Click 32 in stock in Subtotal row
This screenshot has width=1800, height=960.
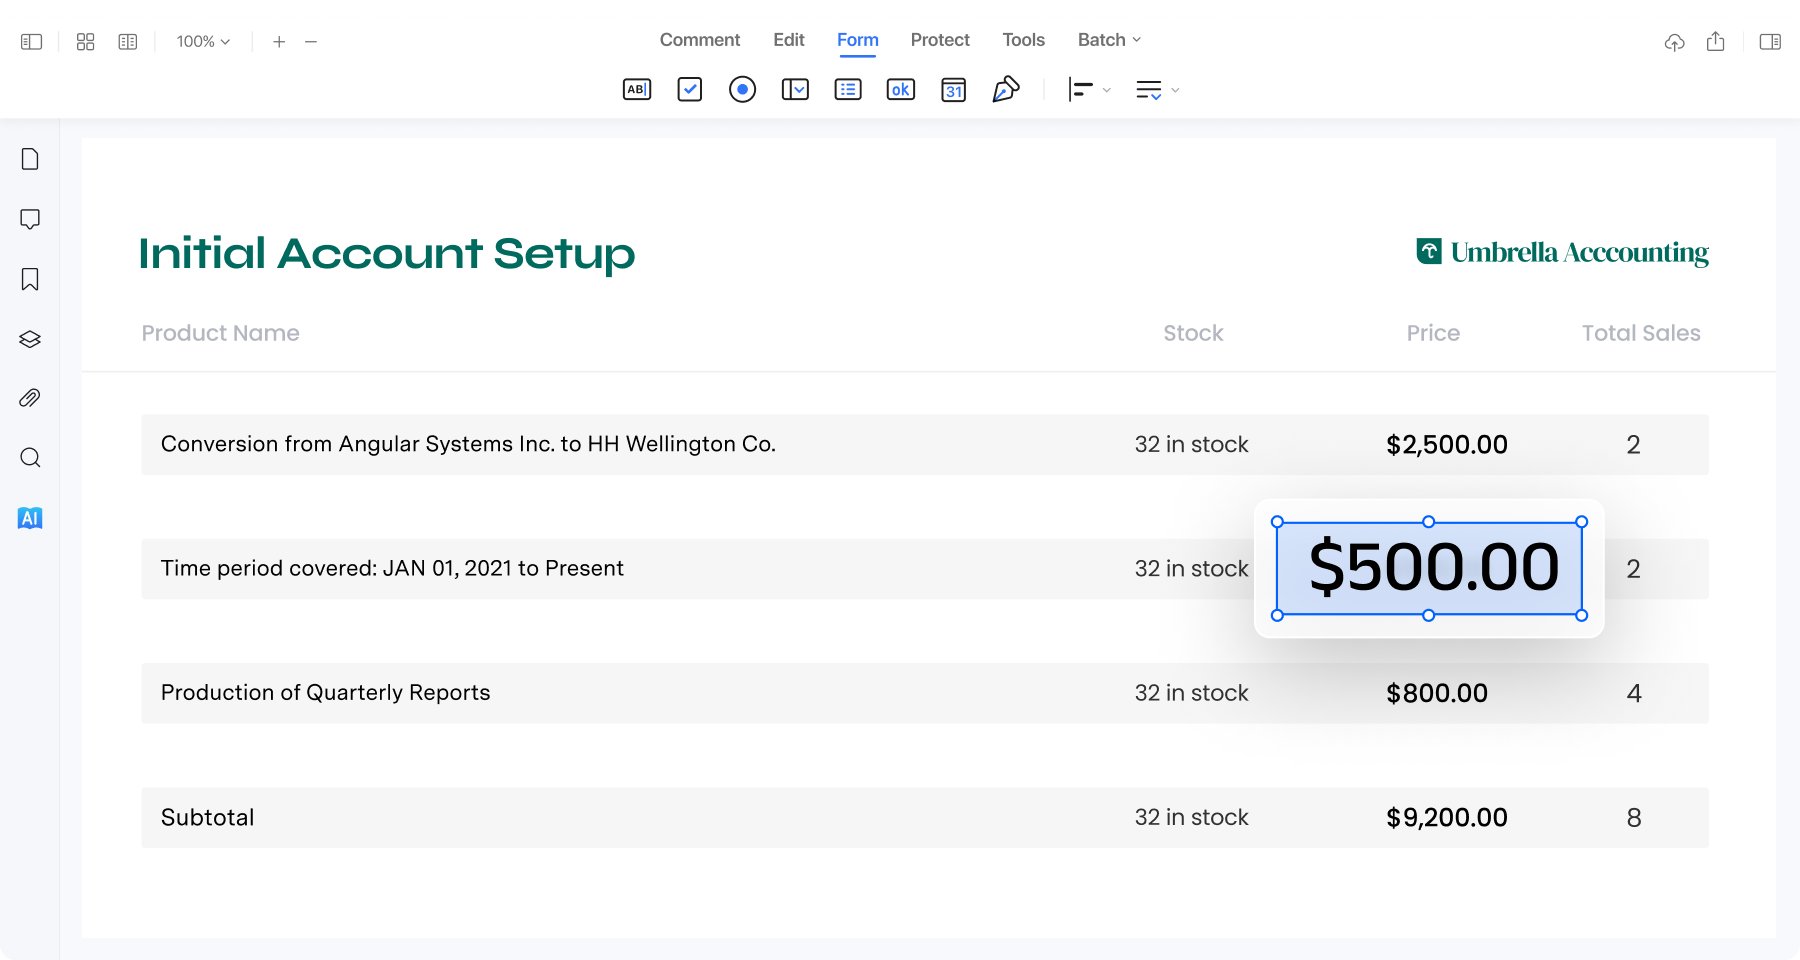point(1191,817)
